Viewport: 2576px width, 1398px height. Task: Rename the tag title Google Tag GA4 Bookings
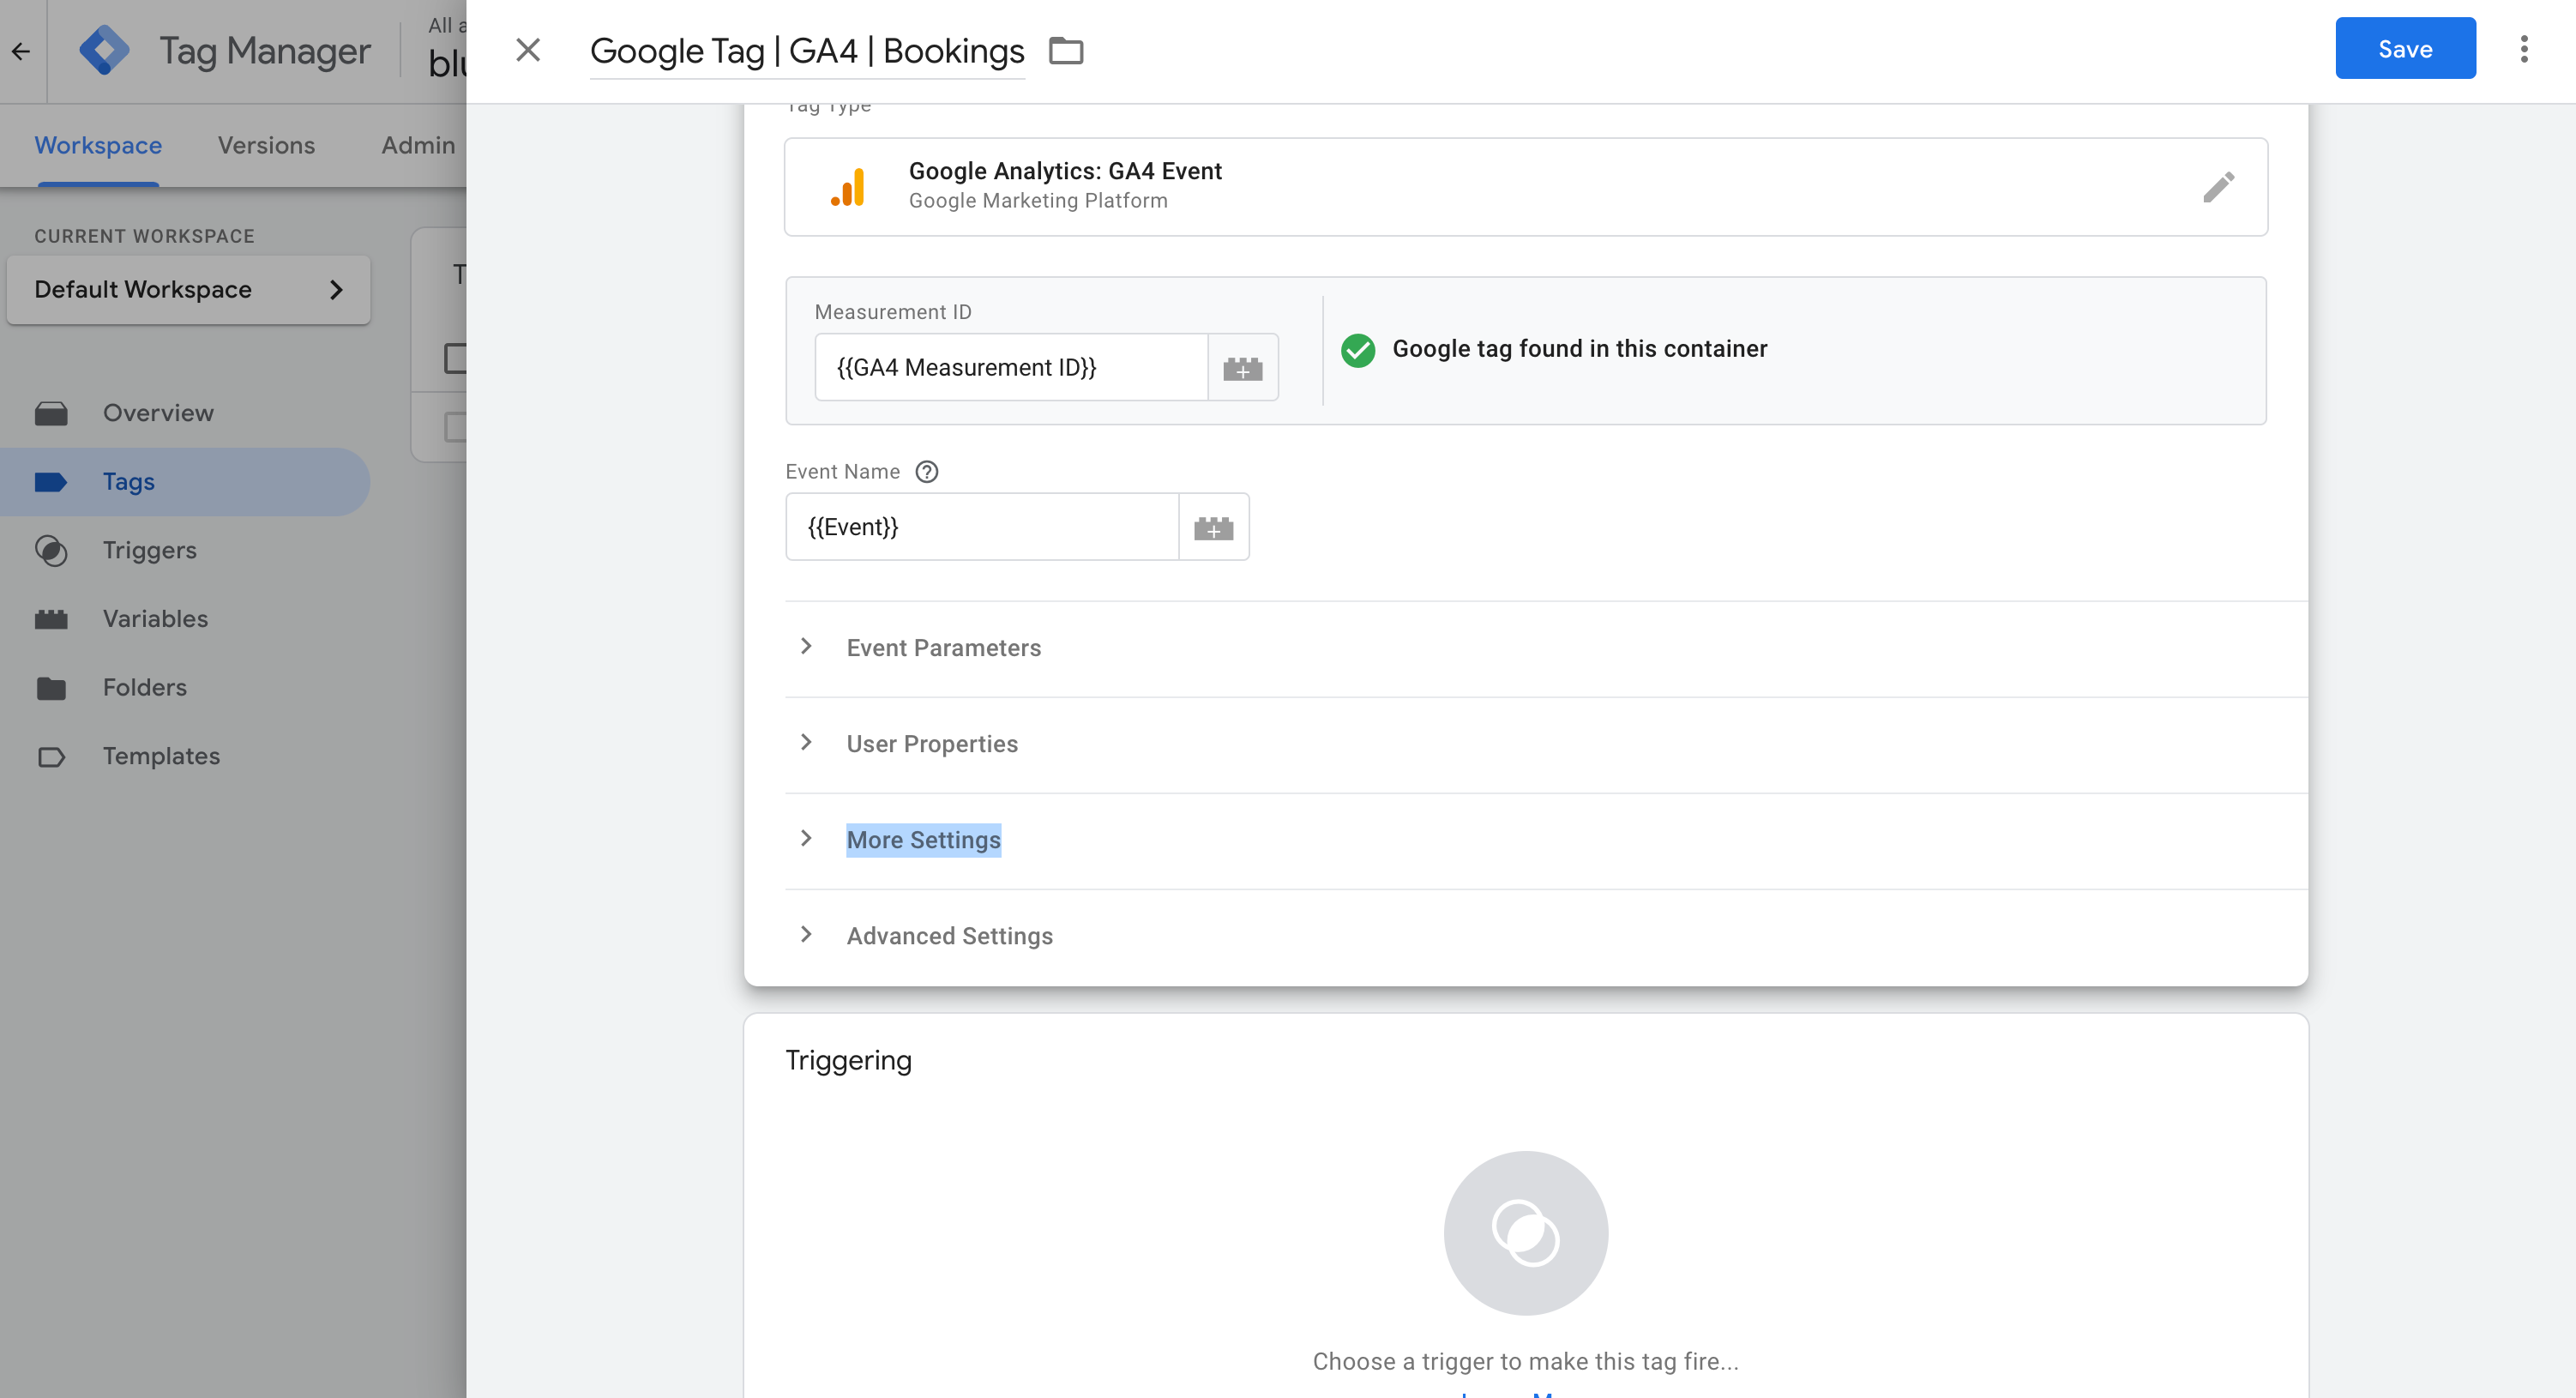click(x=807, y=51)
